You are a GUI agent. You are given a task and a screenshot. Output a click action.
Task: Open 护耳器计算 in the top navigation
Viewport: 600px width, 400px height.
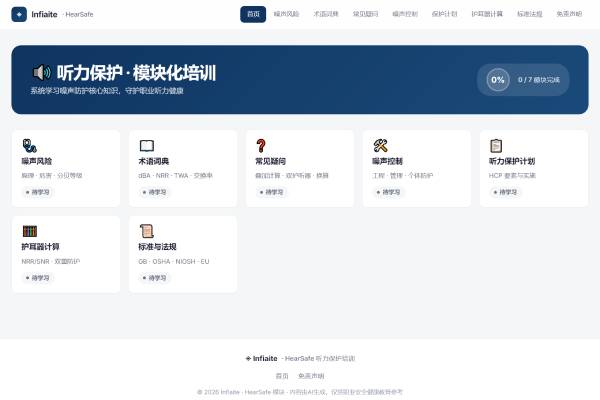[x=487, y=15]
